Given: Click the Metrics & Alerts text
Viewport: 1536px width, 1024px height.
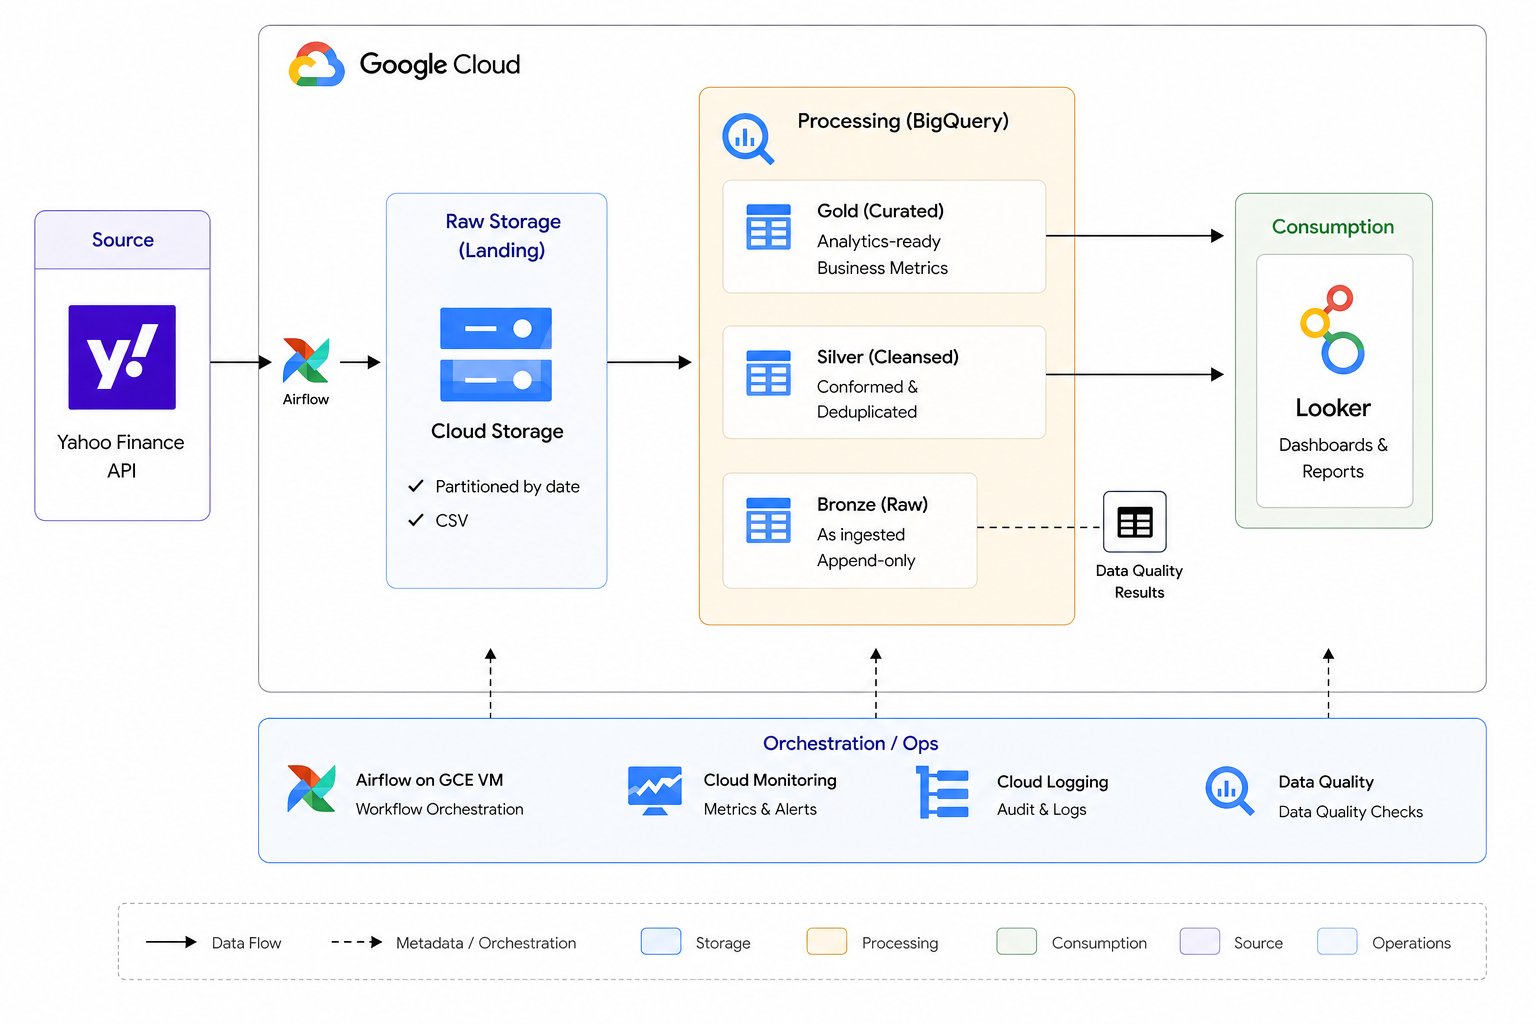Looking at the screenshot, I should (760, 809).
